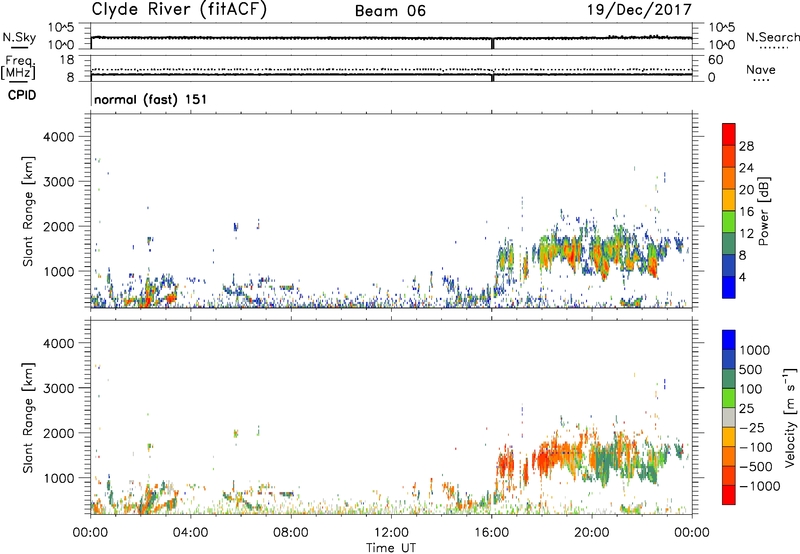Click the 'normal (fast) 151' text
The height and width of the screenshot is (554, 800).
pyautogui.click(x=151, y=99)
